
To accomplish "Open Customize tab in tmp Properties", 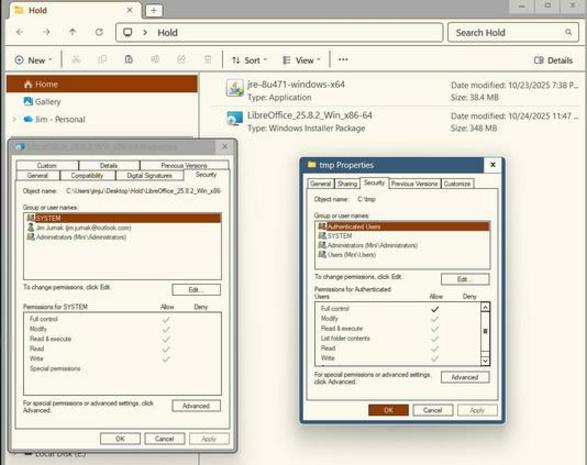I will (x=457, y=184).
